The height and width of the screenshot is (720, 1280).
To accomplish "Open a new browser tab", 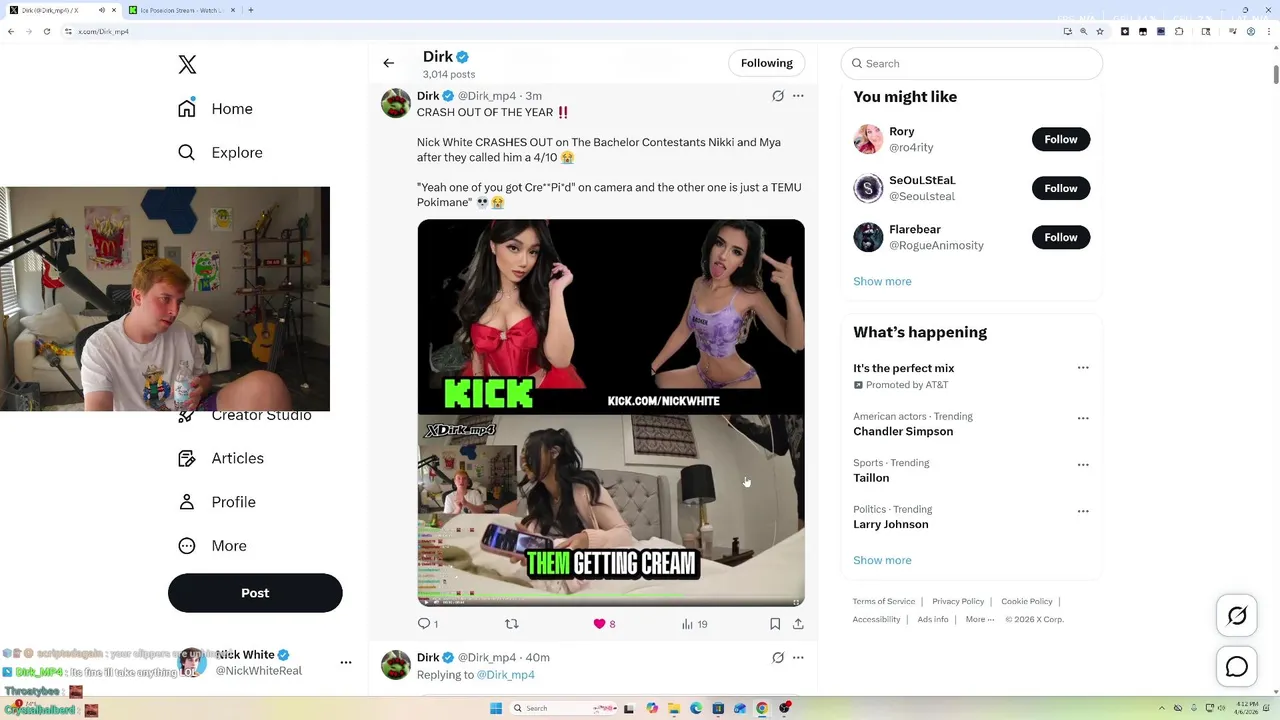I will coord(250,10).
